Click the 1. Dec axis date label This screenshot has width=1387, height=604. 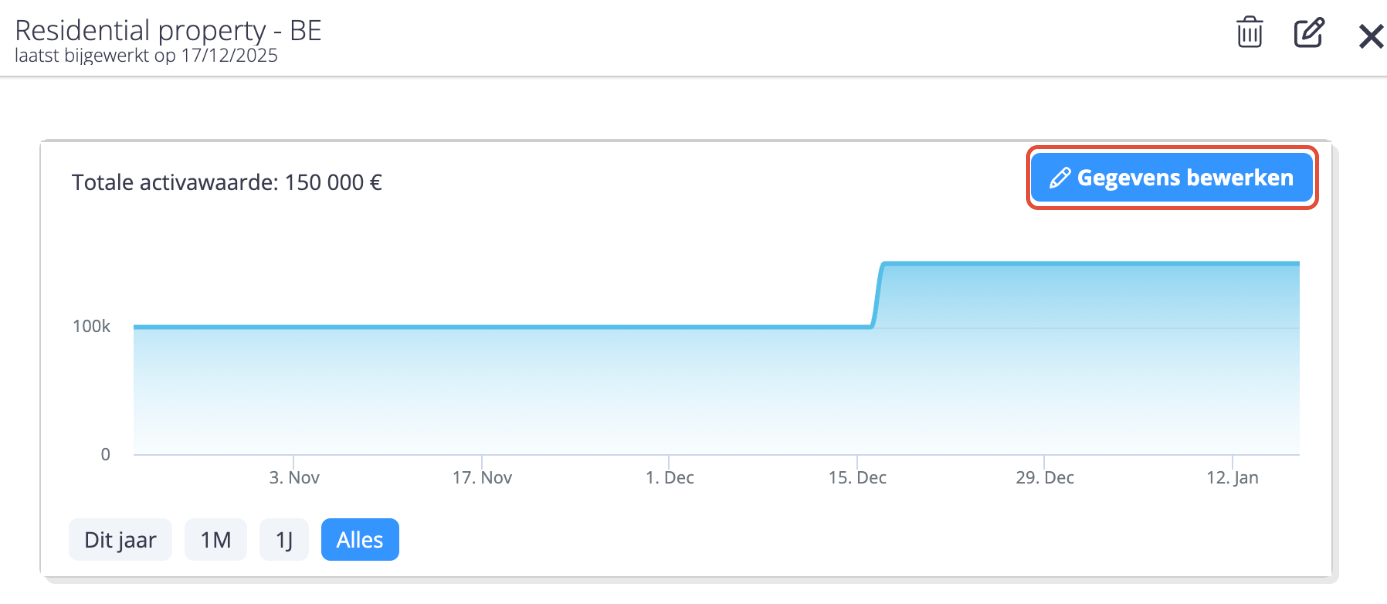669,478
